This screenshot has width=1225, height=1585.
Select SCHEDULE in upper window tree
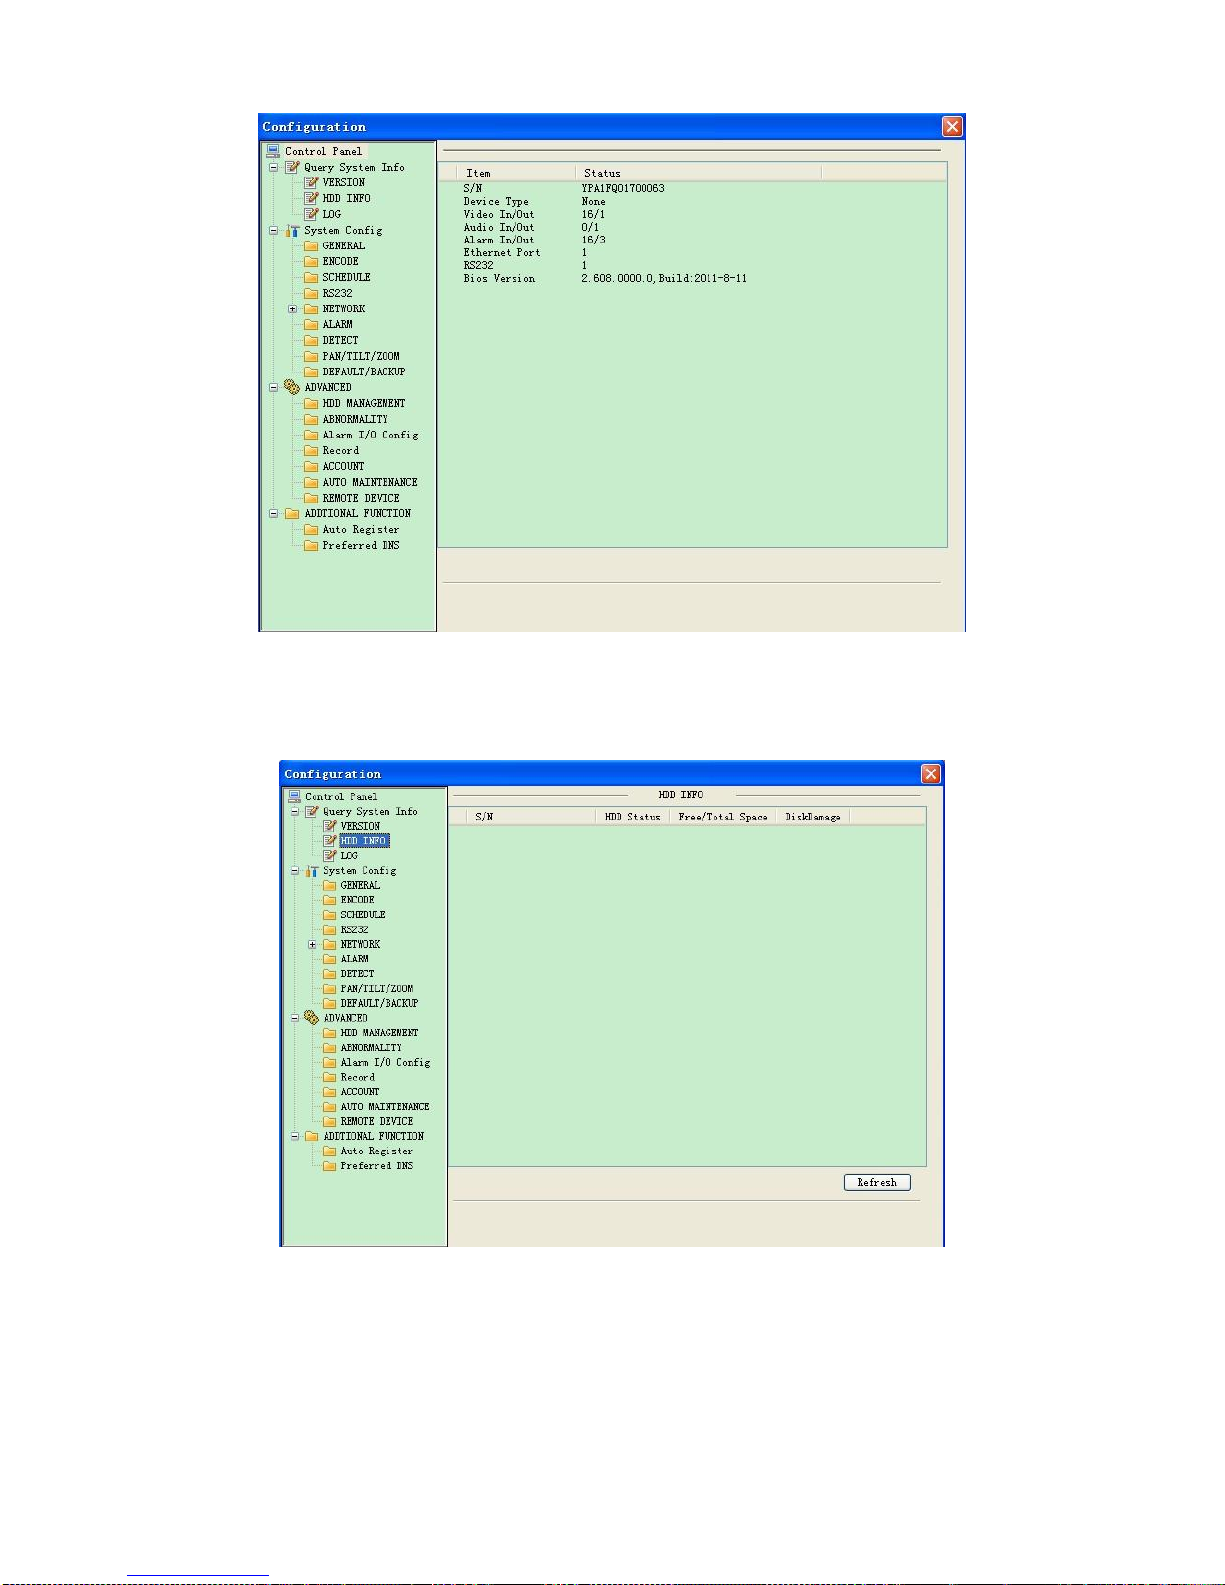pos(346,277)
